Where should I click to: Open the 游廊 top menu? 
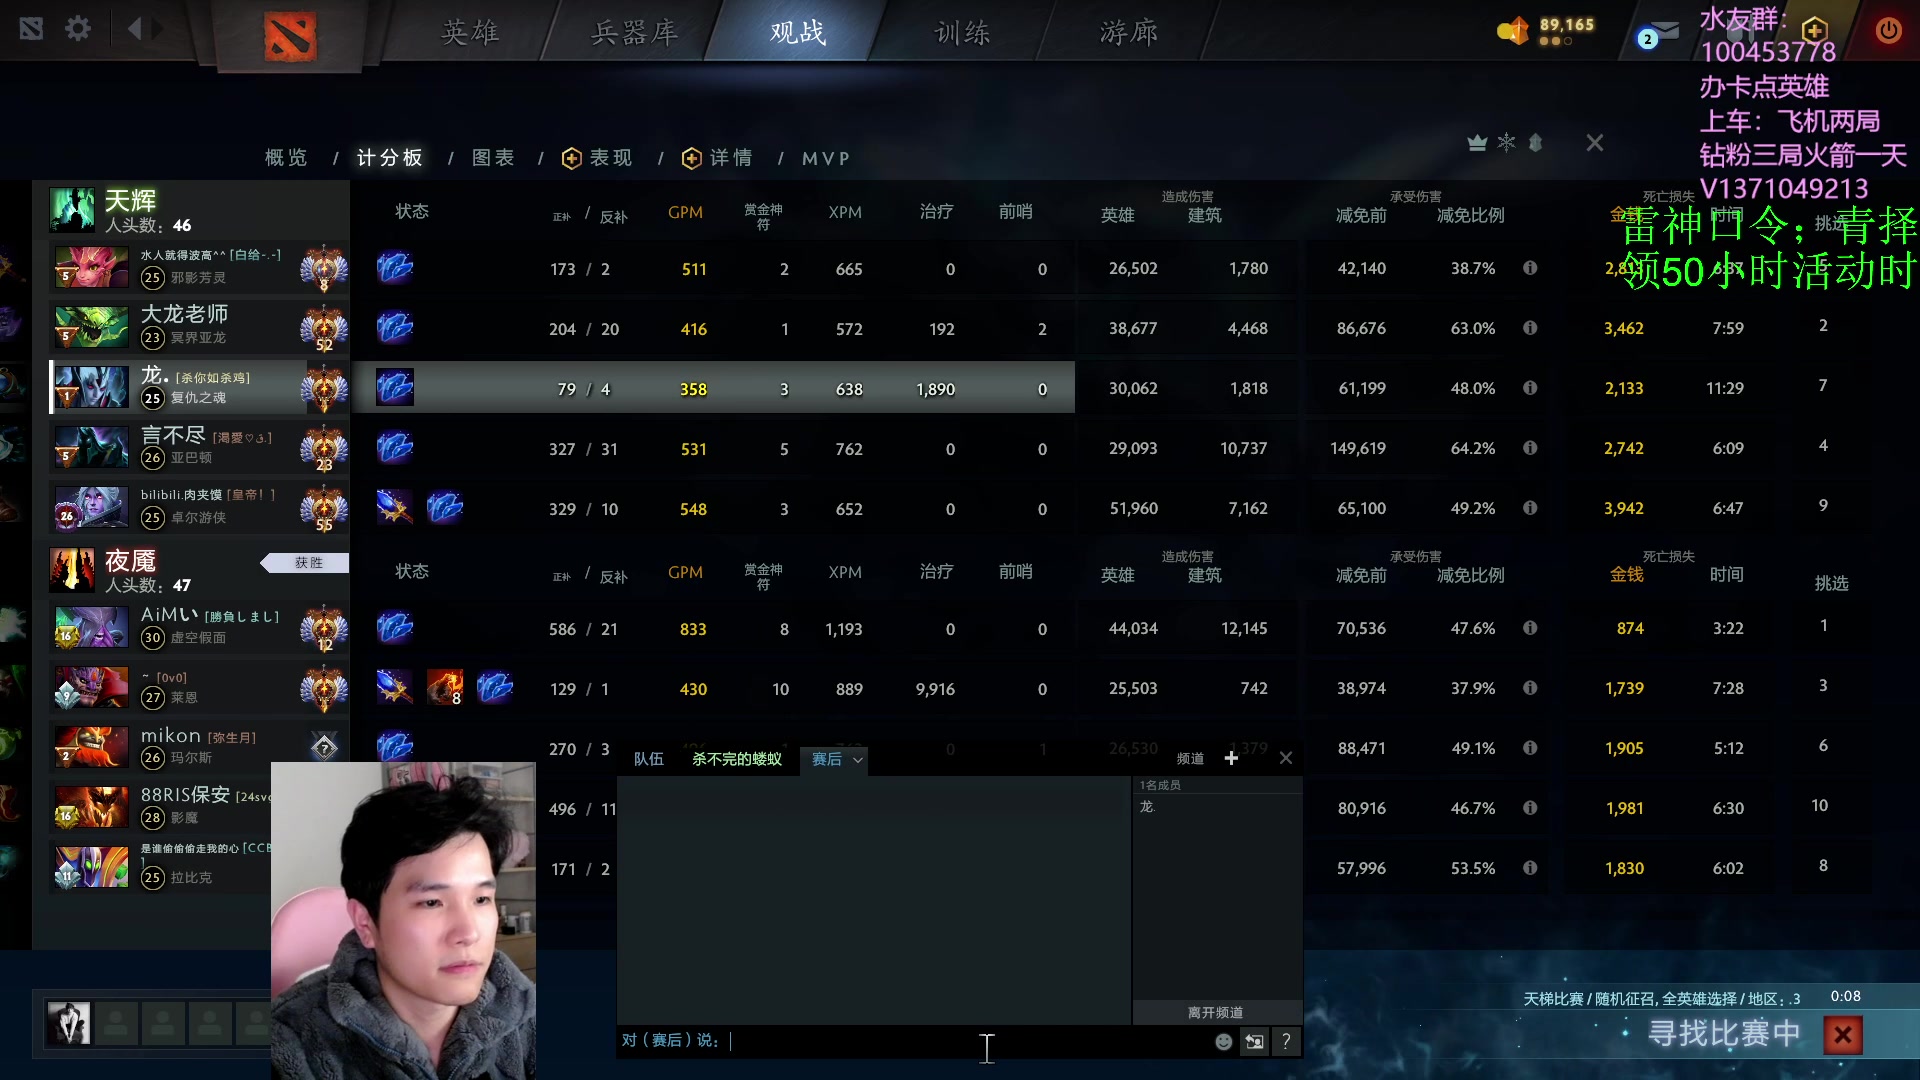coord(1128,33)
